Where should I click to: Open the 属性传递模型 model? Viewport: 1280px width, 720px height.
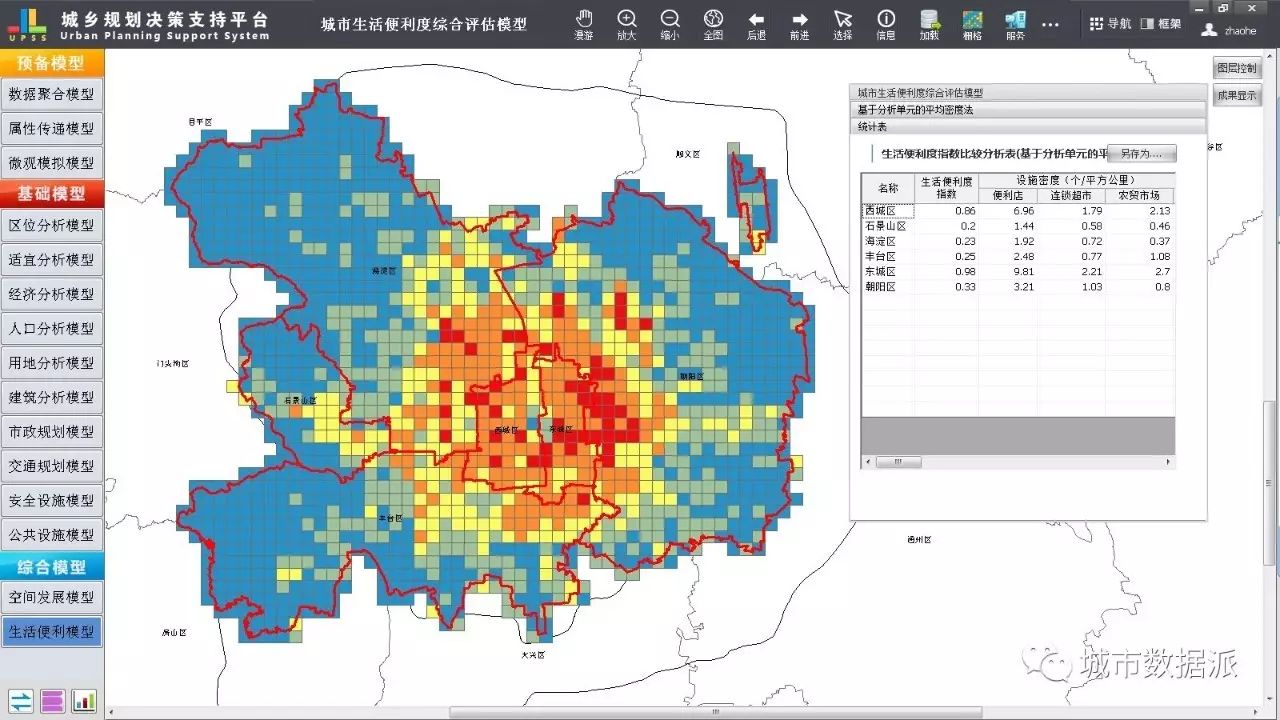[x=52, y=128]
